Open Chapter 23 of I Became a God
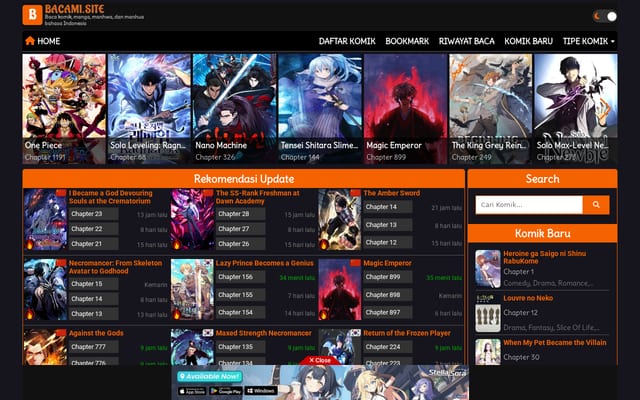The image size is (640, 400). [93, 214]
